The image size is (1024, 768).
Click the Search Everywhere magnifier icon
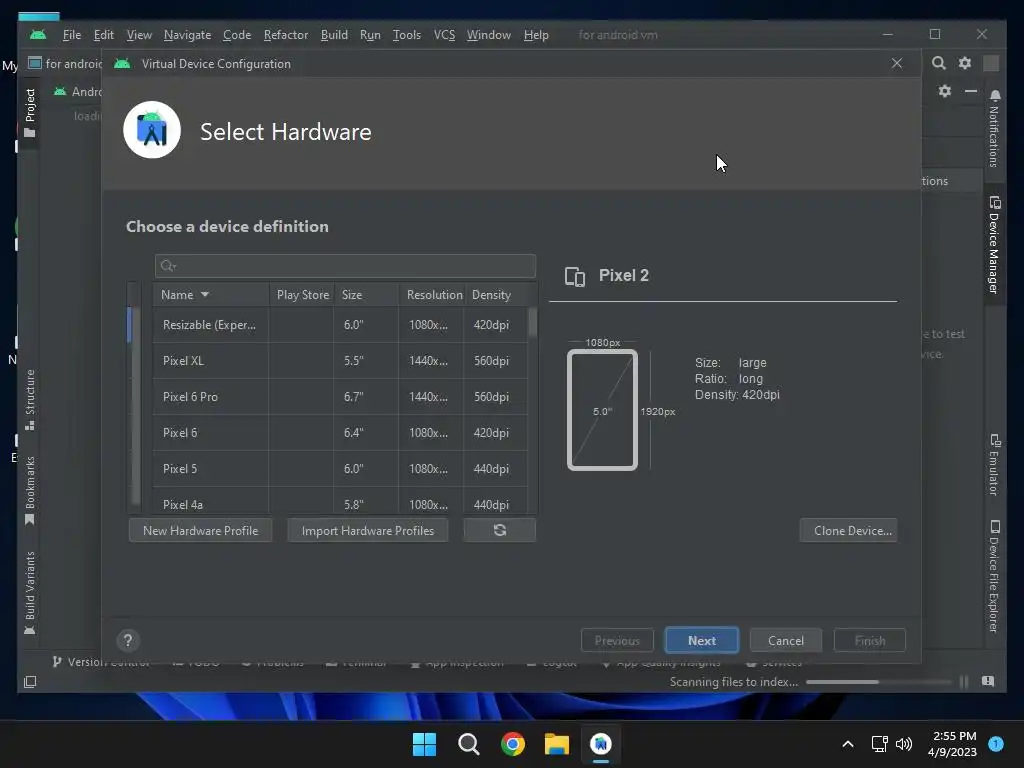coord(938,63)
